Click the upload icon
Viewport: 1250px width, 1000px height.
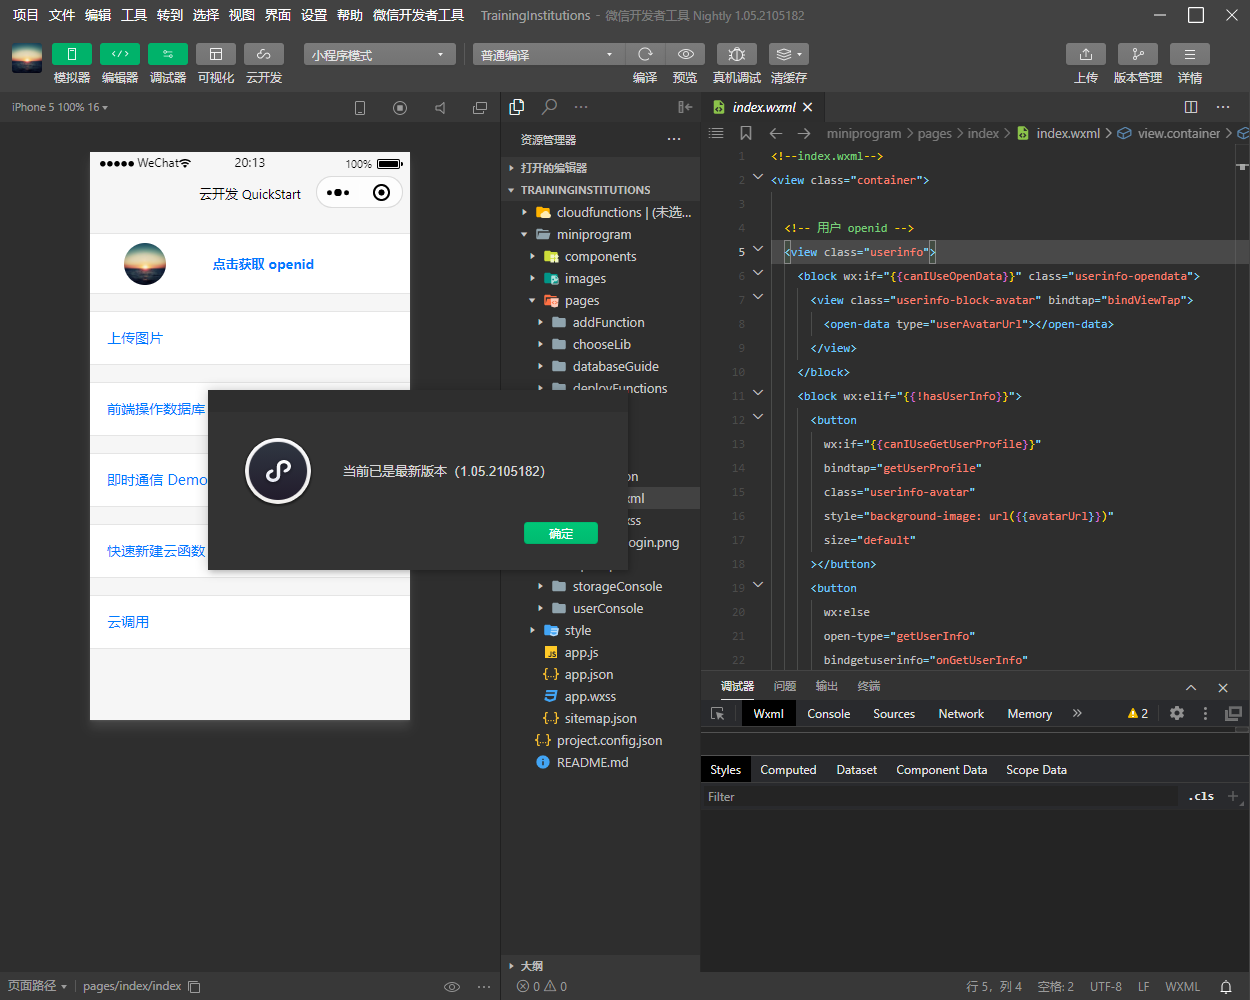click(1086, 54)
